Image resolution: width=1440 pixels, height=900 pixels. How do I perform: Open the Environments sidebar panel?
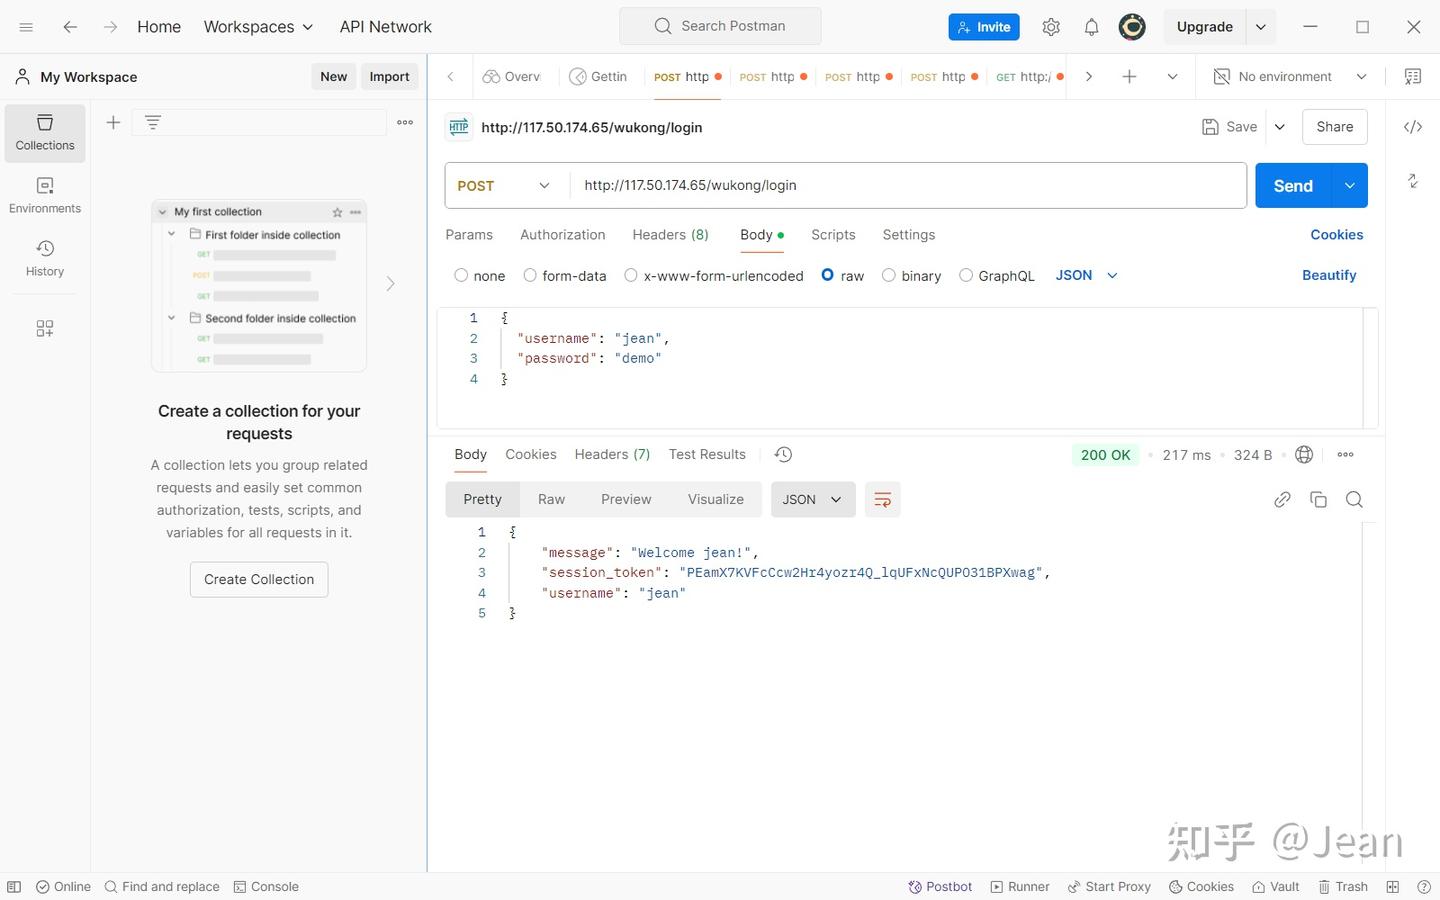45,196
